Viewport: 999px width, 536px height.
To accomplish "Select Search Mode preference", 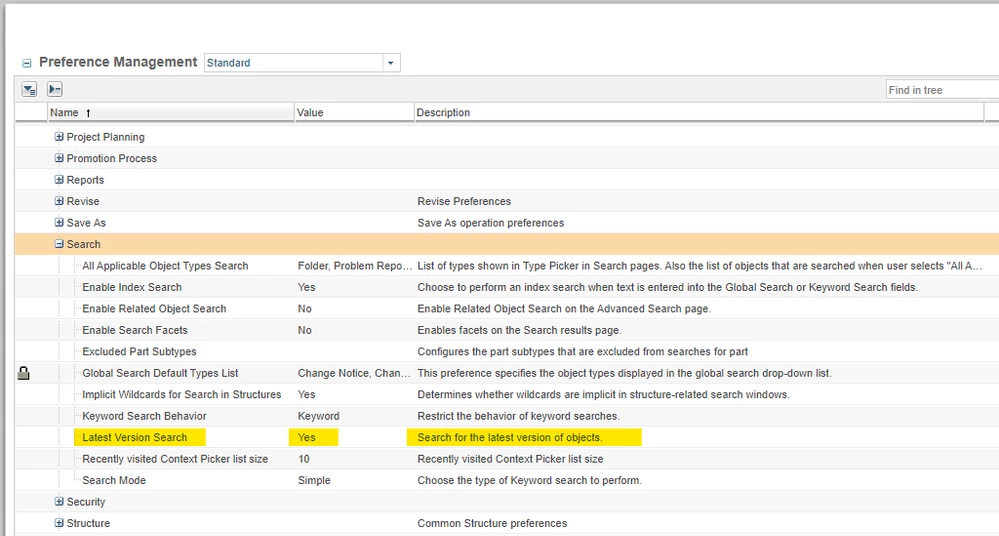I will coord(114,481).
